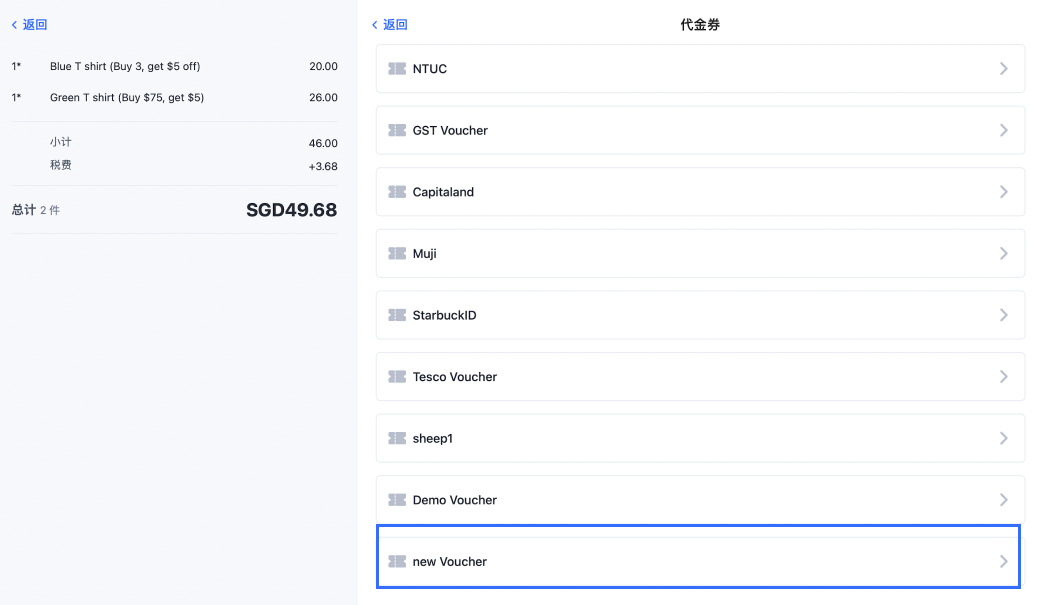Click the 税费 tax label
1038x605 pixels.
(60, 165)
